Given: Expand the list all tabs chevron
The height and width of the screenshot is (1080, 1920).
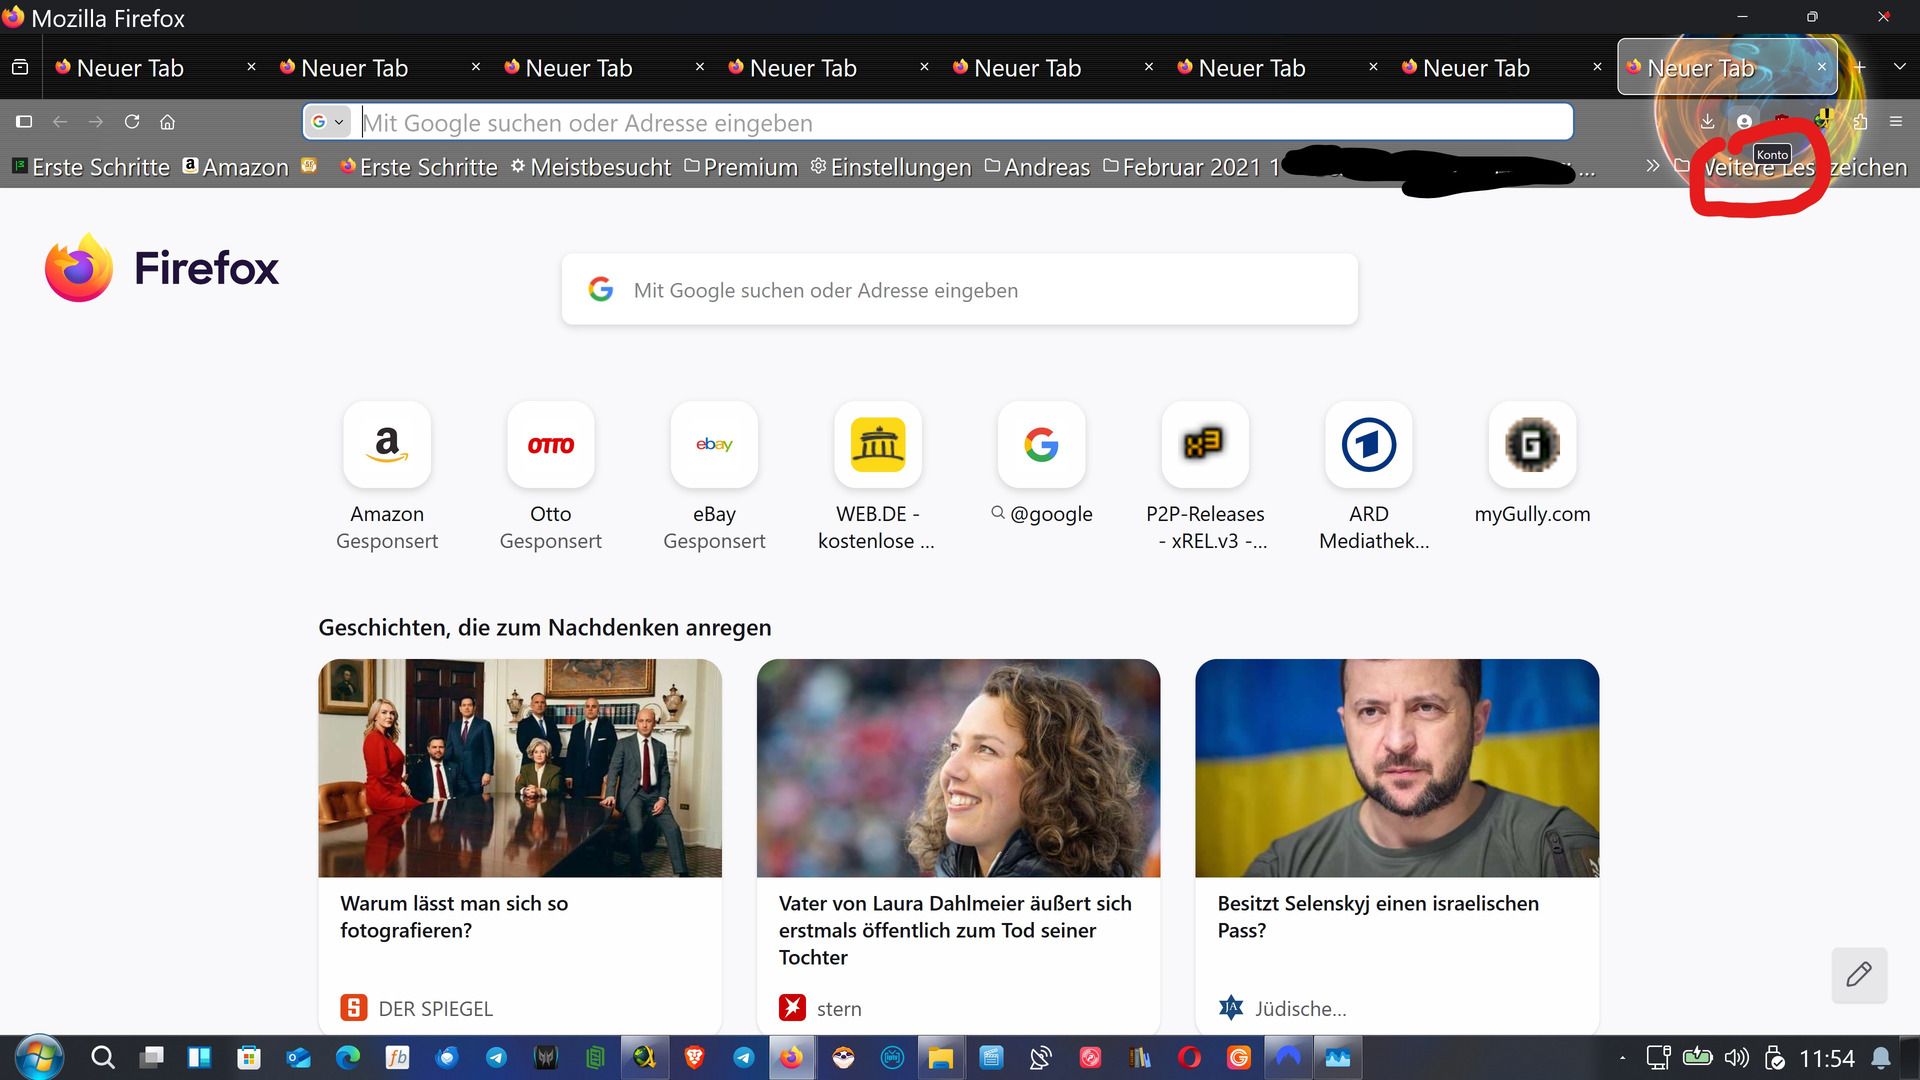Looking at the screenshot, I should click(1899, 67).
